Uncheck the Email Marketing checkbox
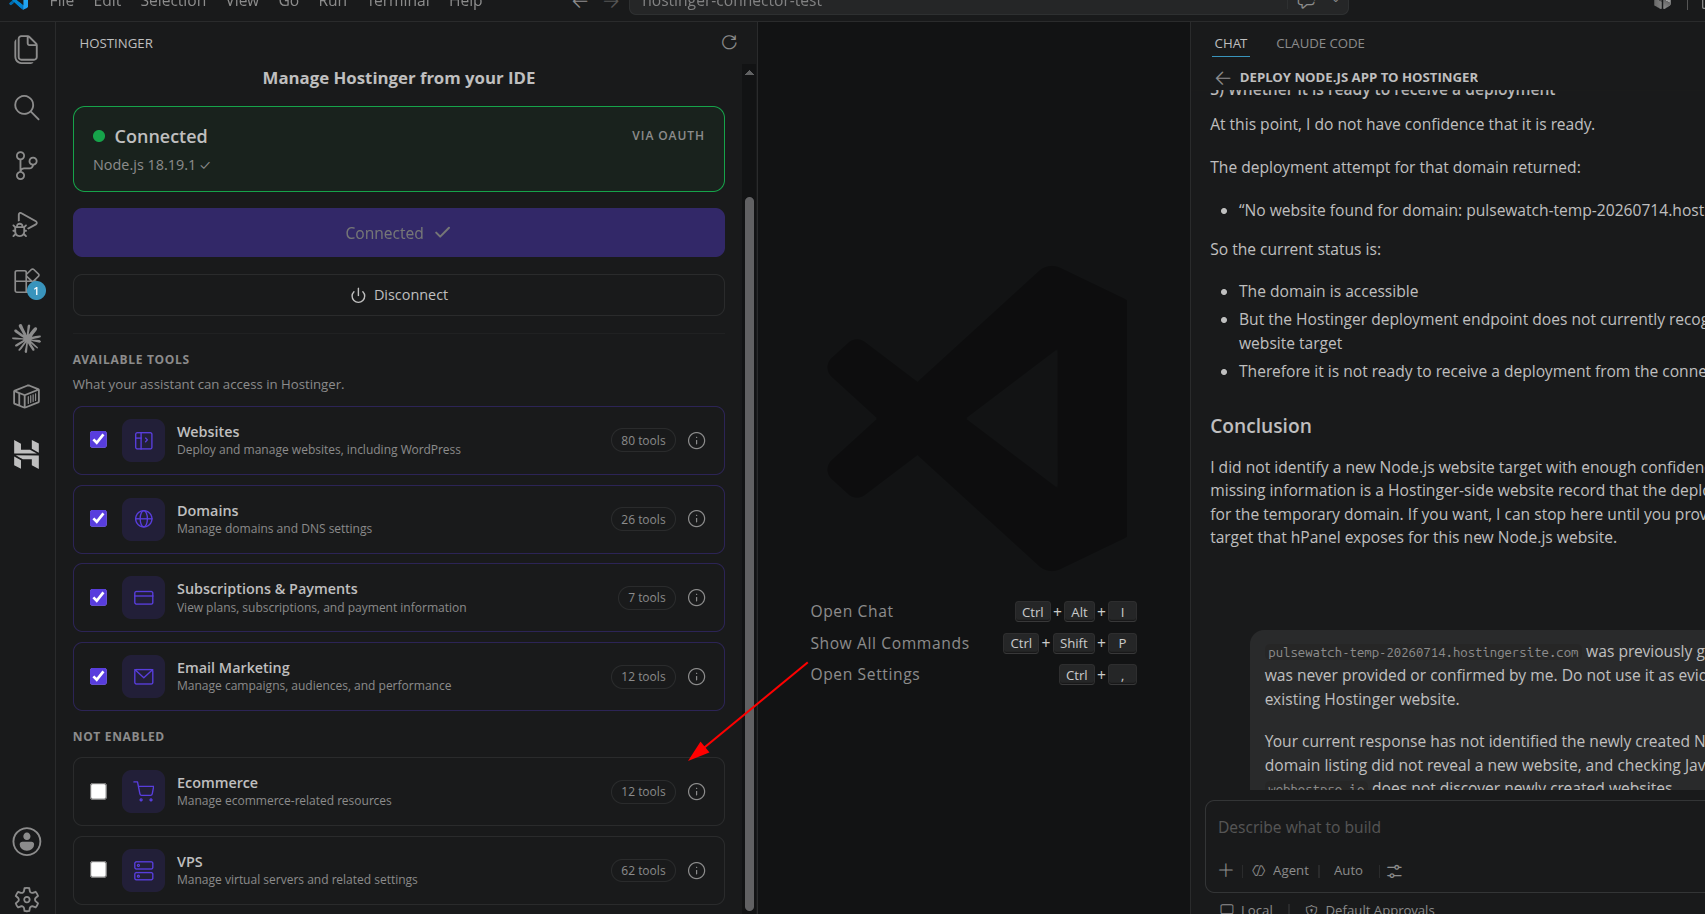The image size is (1705, 914). (98, 677)
